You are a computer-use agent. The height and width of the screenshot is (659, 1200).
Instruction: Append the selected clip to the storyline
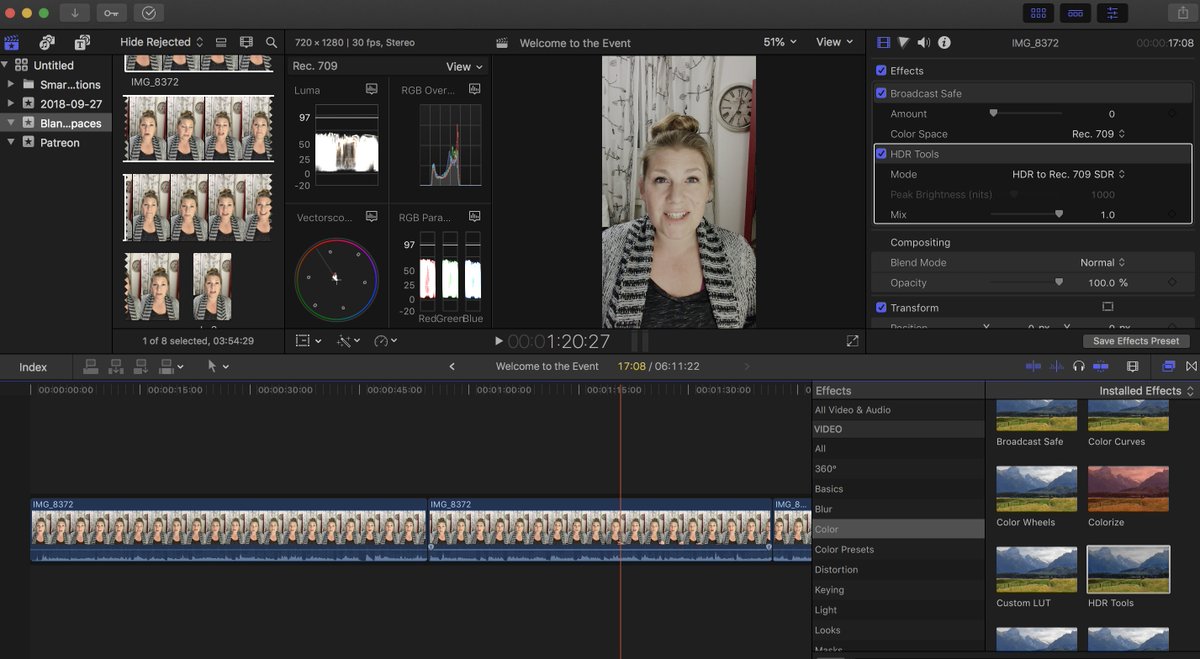[141, 367]
